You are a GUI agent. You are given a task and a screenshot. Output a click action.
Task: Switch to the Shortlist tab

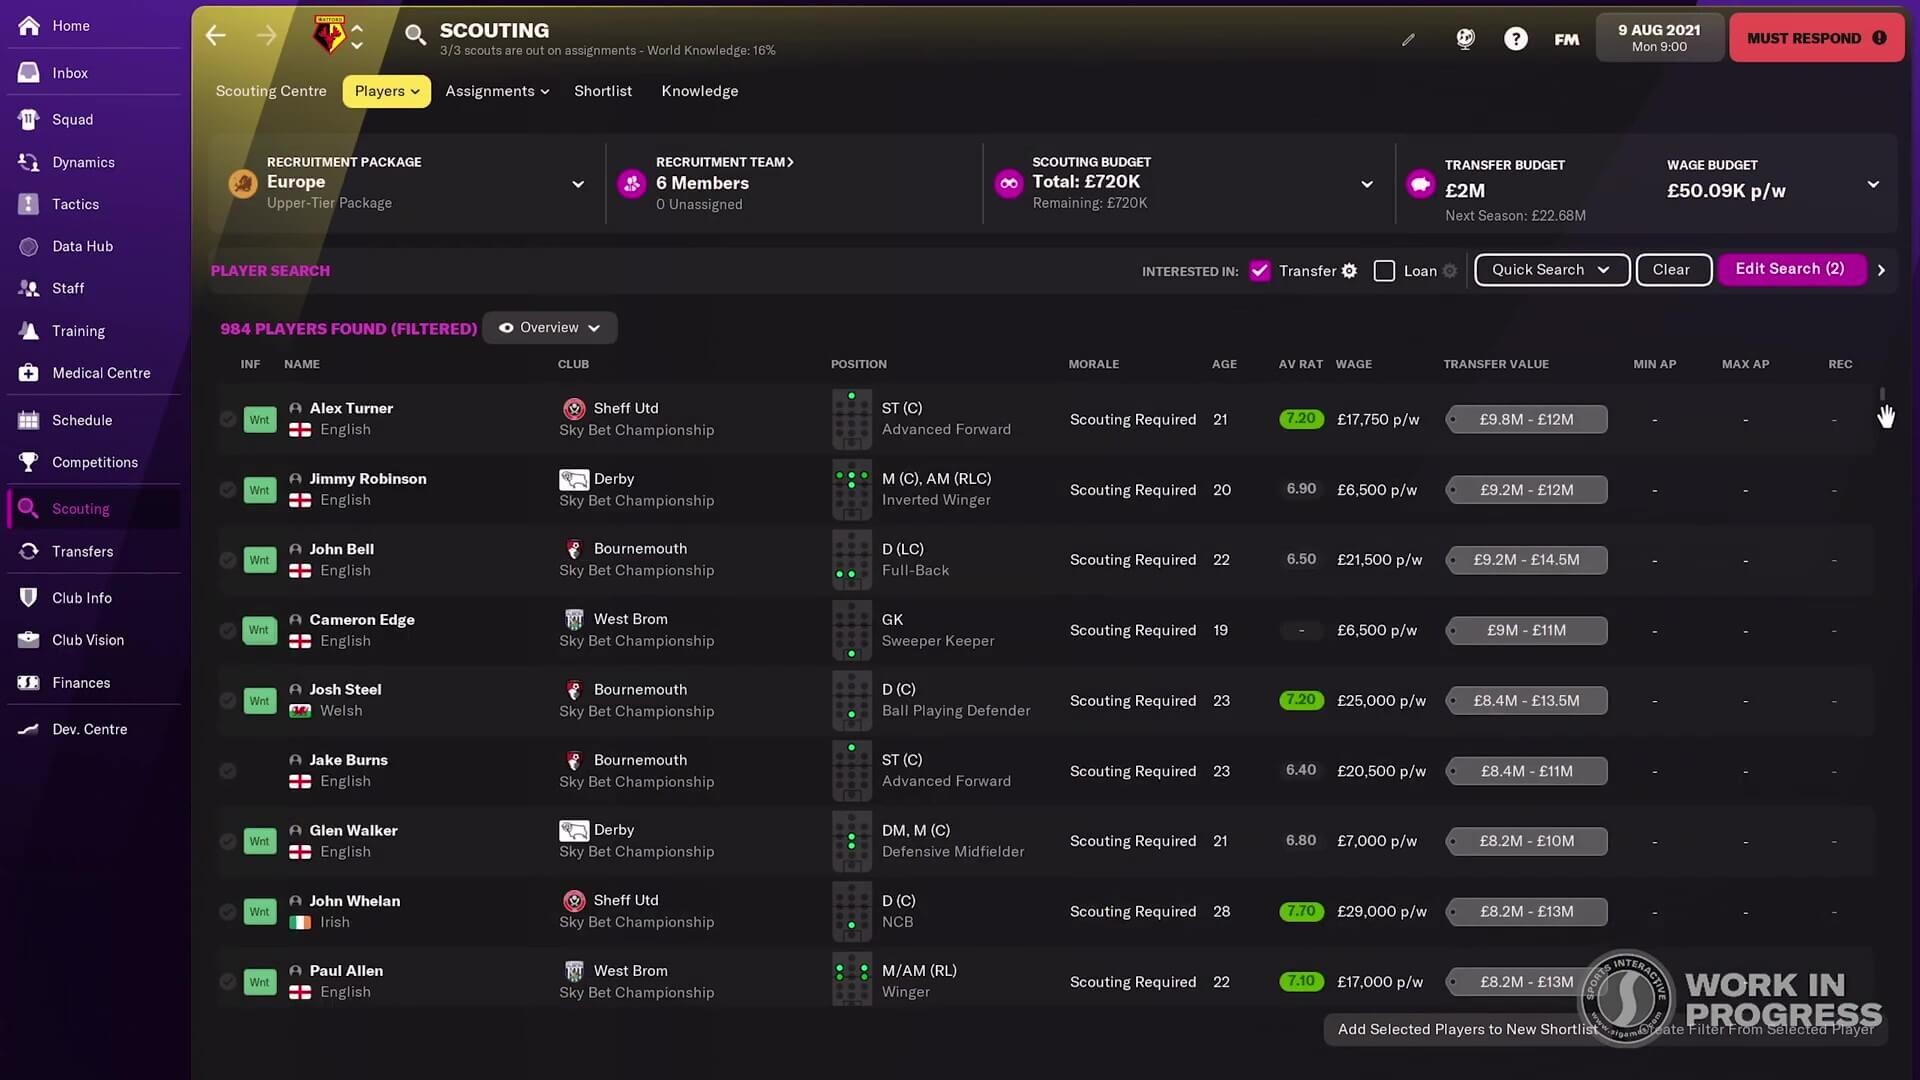click(x=602, y=91)
